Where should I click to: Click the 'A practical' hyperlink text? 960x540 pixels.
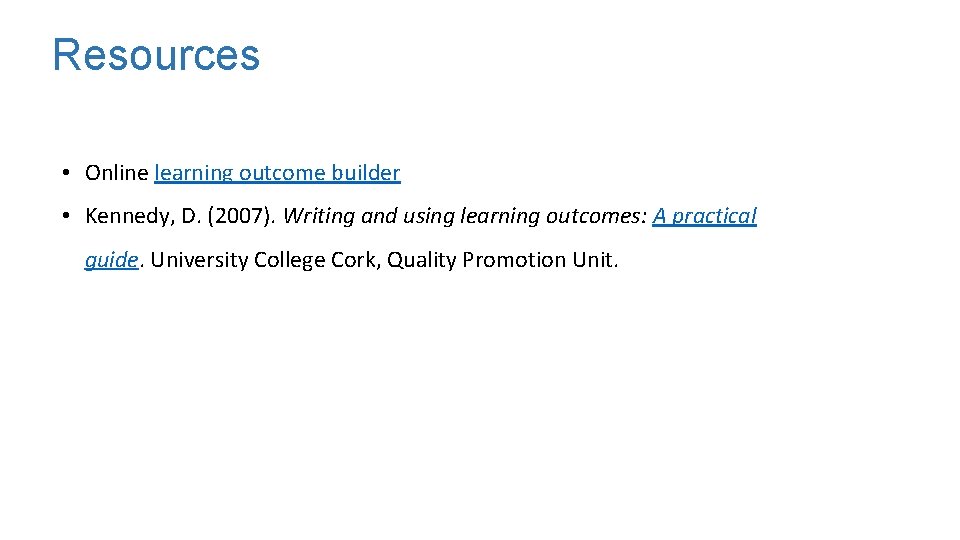tap(705, 216)
